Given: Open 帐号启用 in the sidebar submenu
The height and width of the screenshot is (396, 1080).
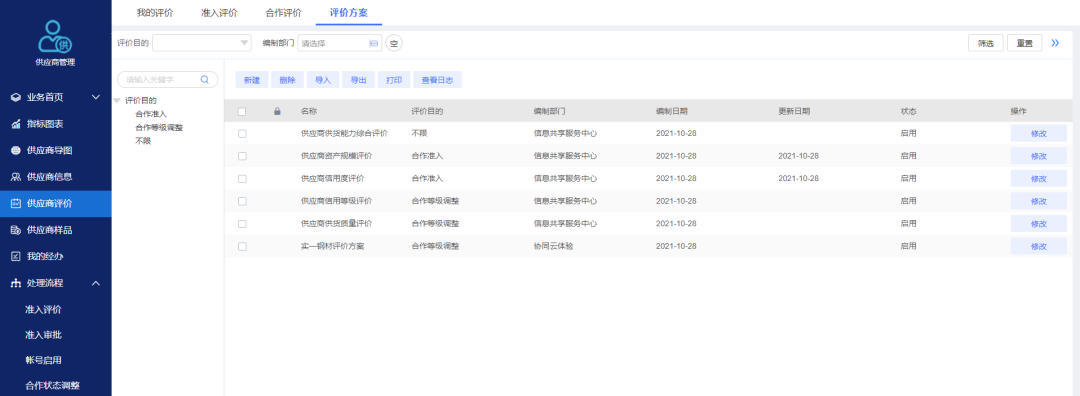Looking at the screenshot, I should pos(43,360).
